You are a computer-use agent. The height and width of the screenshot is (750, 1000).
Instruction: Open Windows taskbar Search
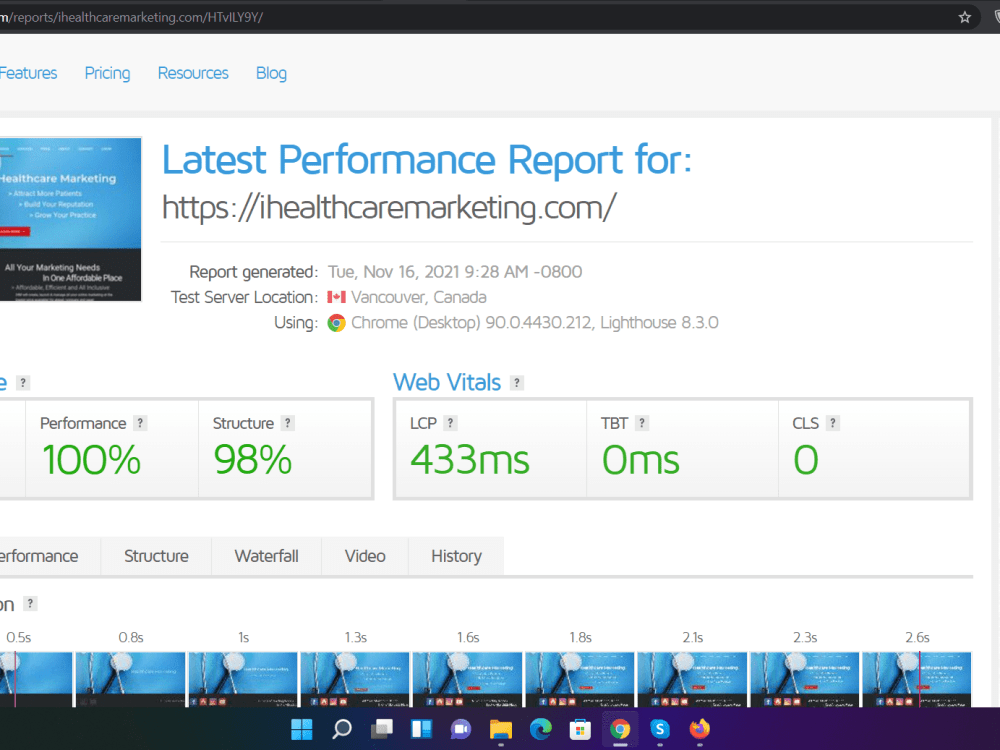(342, 728)
